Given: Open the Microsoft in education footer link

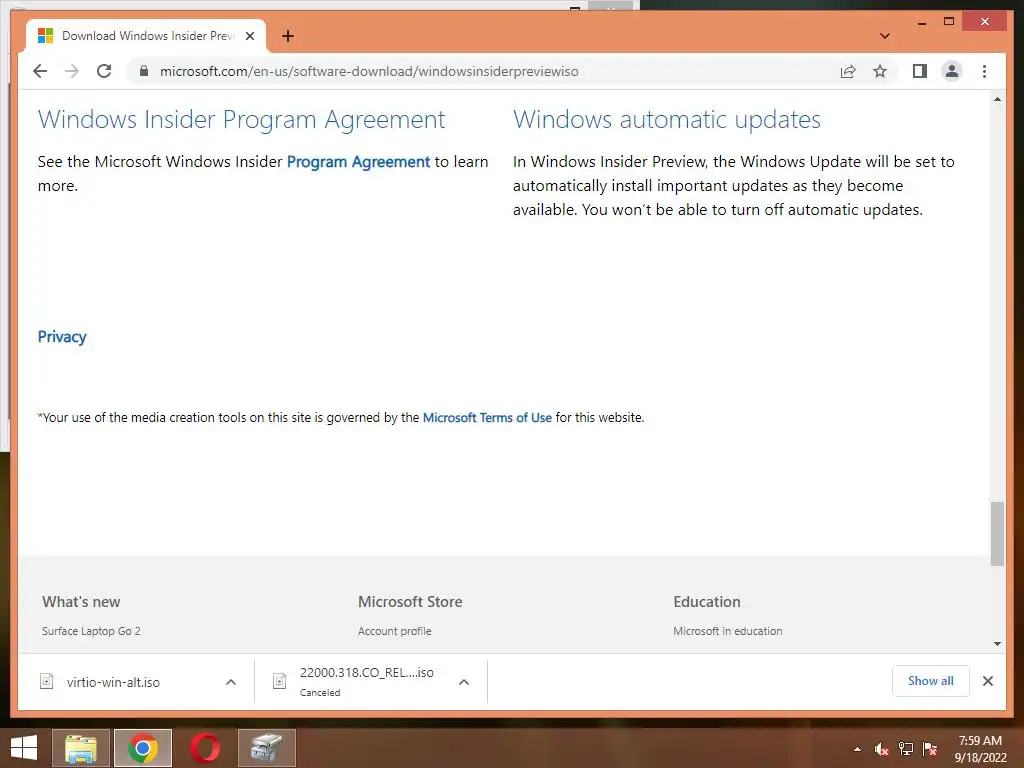Looking at the screenshot, I should click(728, 631).
